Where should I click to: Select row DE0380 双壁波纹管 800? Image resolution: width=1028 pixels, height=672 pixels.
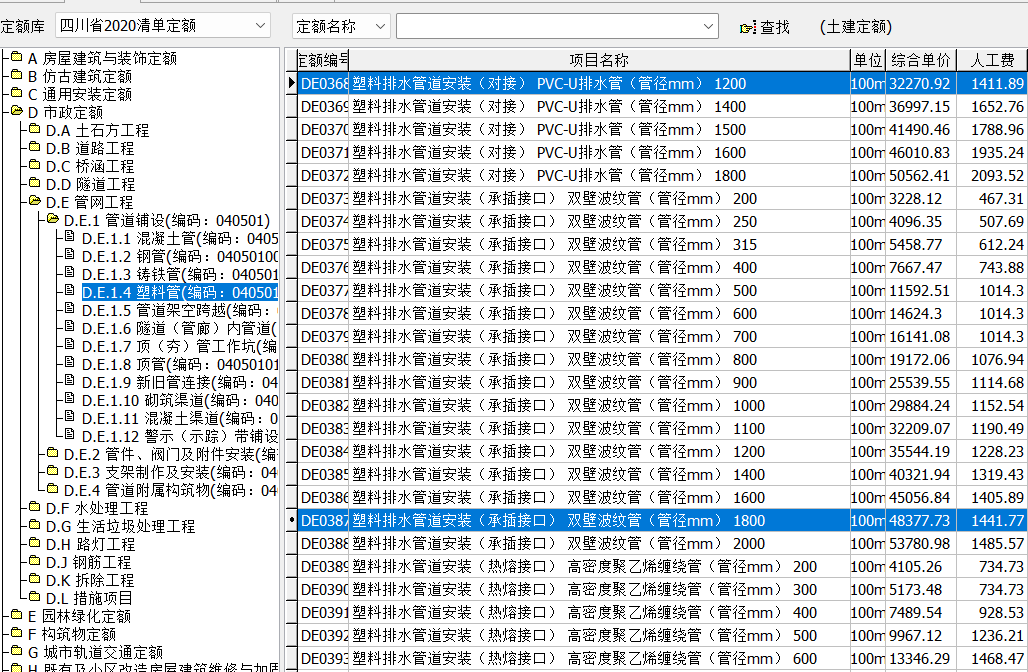[662, 359]
